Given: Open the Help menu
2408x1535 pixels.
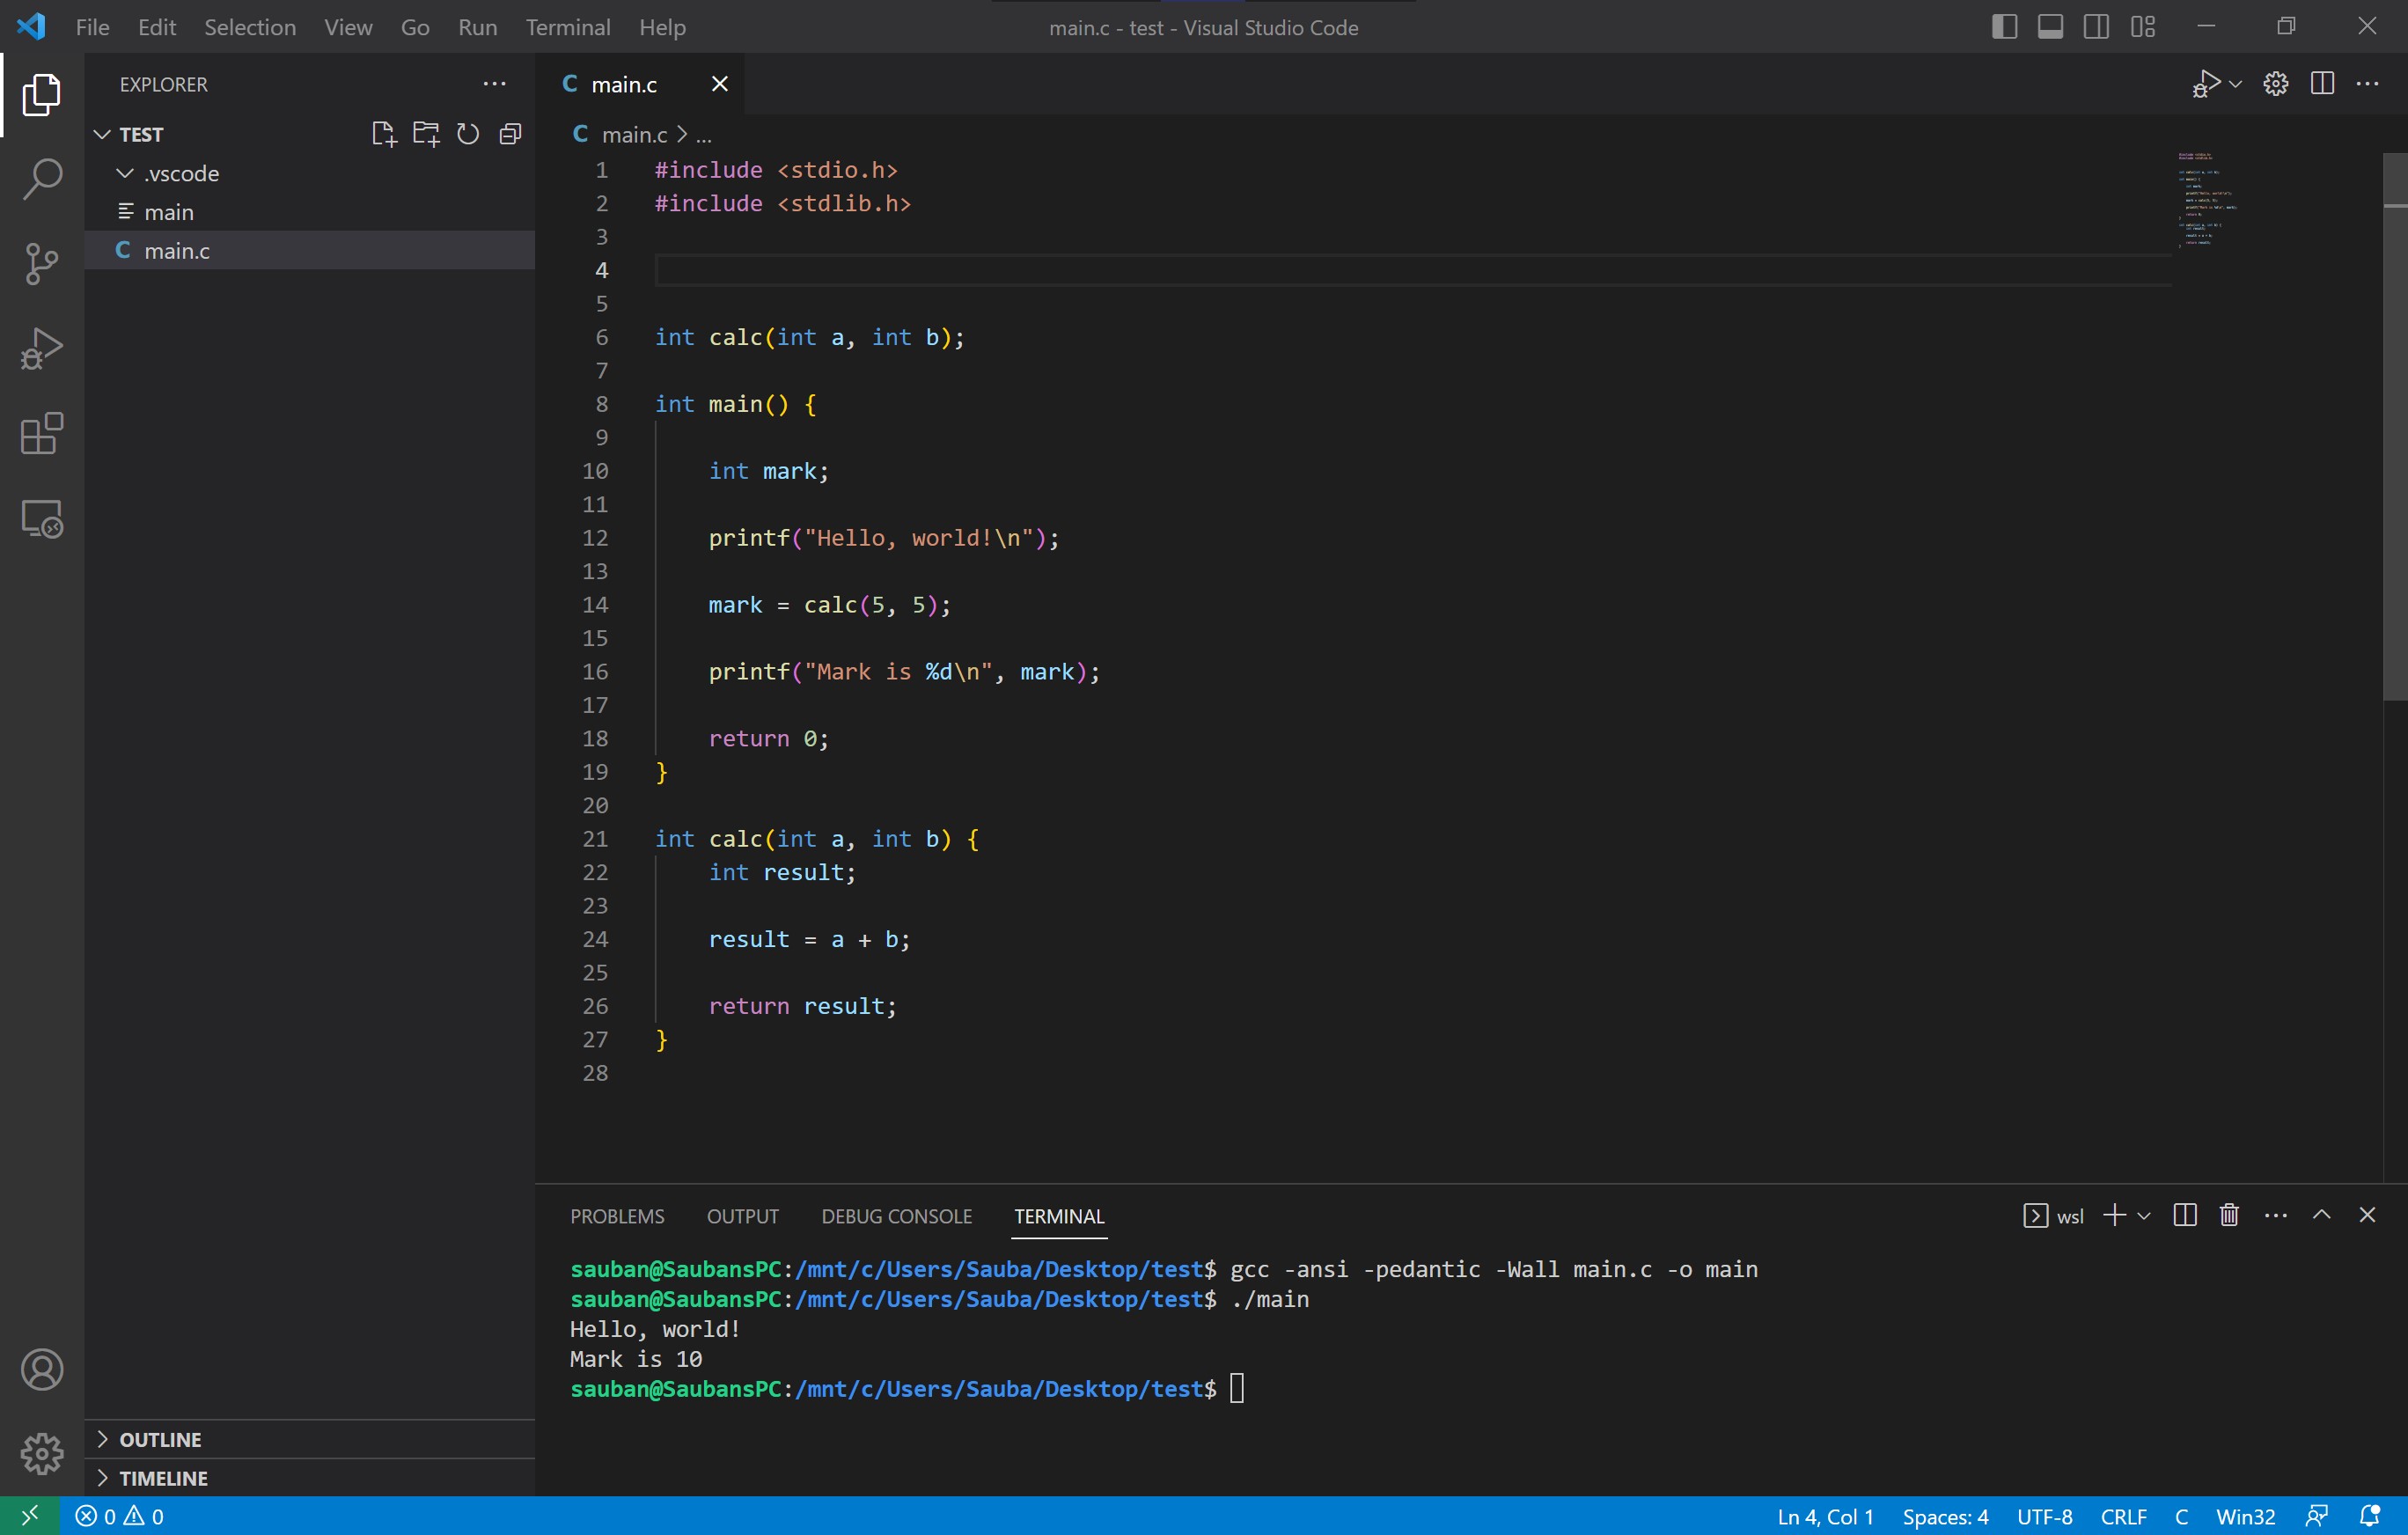Looking at the screenshot, I should click(662, 27).
